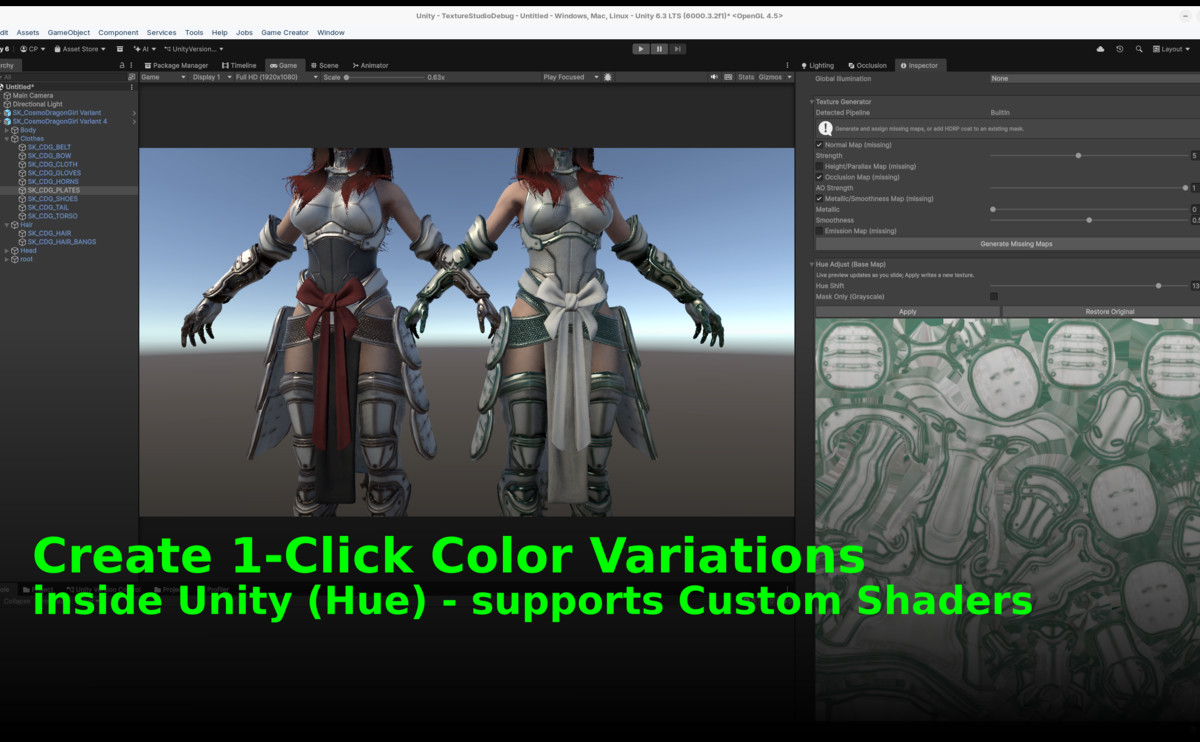Select SK_CDG_TAIL in the Hierarchy
Screen dimensions: 1200x742
coord(48,207)
